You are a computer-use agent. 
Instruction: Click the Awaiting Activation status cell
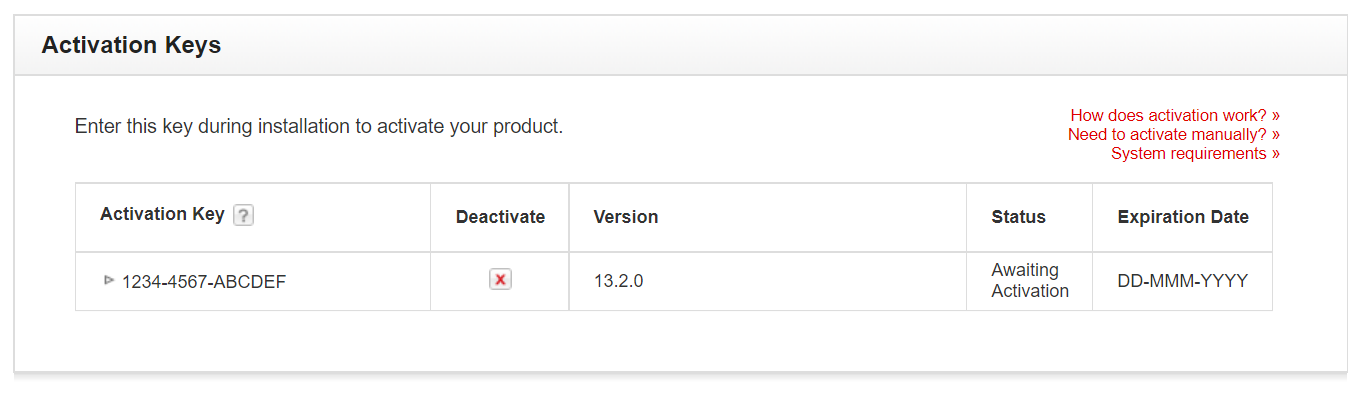pyautogui.click(x=1030, y=281)
